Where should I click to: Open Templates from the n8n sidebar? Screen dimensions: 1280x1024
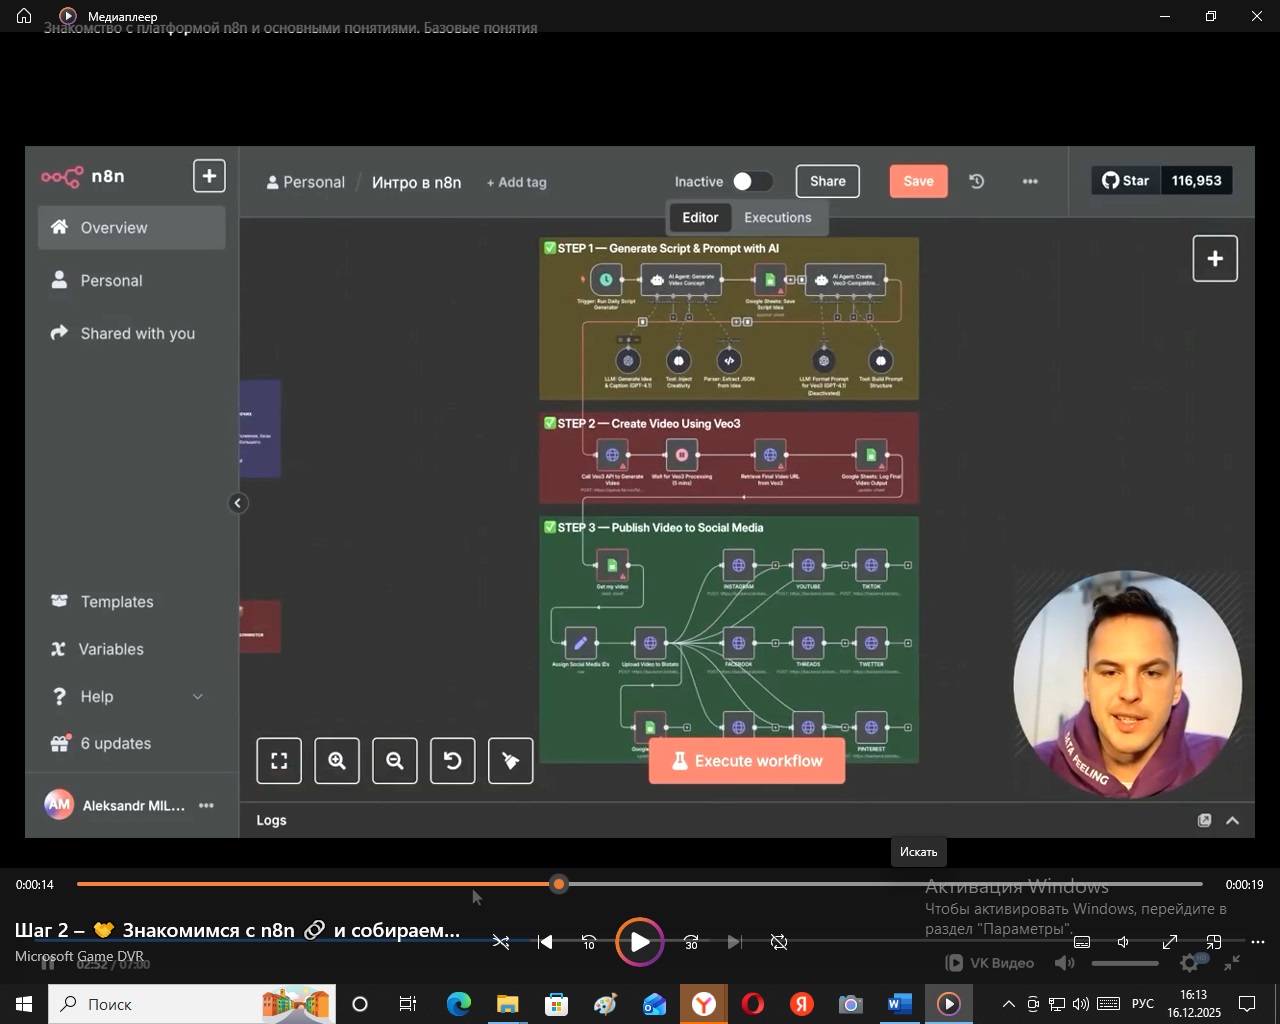coord(131,602)
